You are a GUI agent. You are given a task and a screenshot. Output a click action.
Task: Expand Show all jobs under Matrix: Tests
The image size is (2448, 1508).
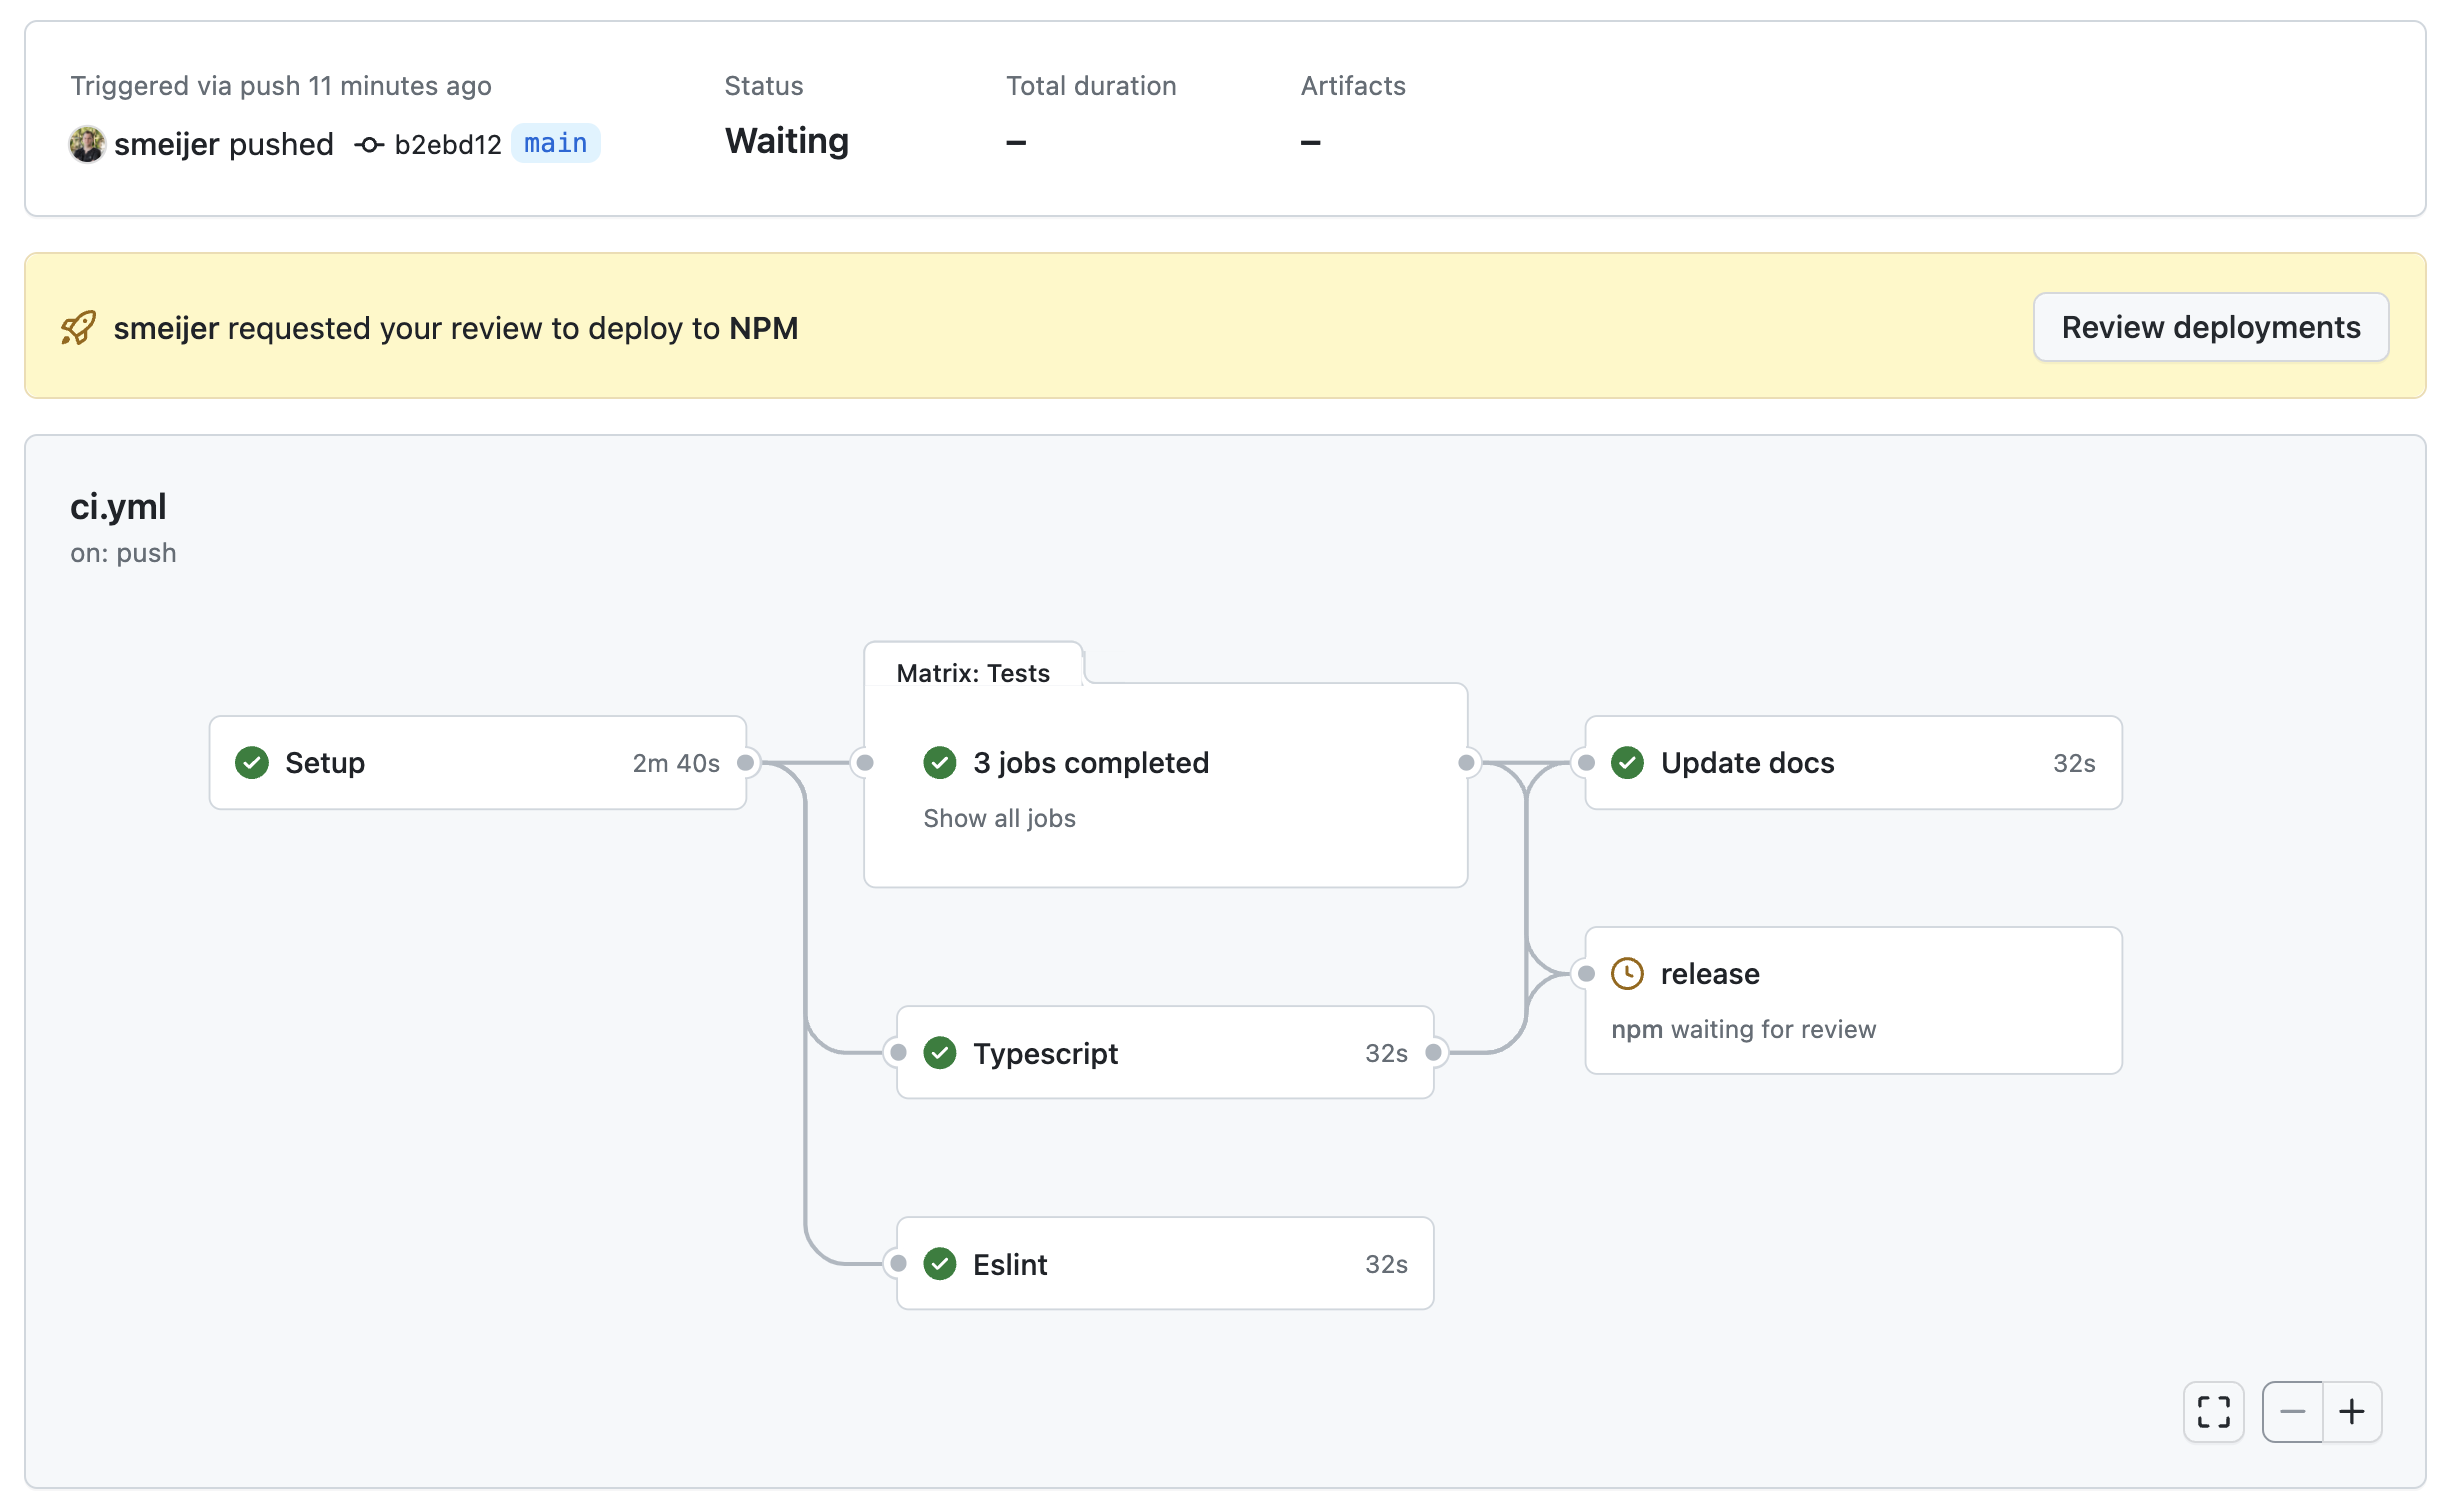(999, 818)
